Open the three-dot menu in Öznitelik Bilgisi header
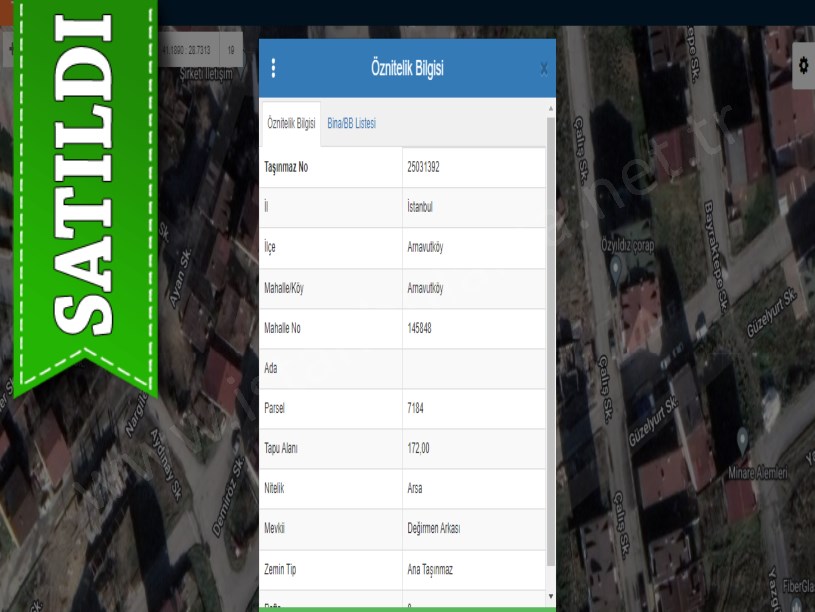Viewport: 815px width, 612px height. (x=273, y=68)
